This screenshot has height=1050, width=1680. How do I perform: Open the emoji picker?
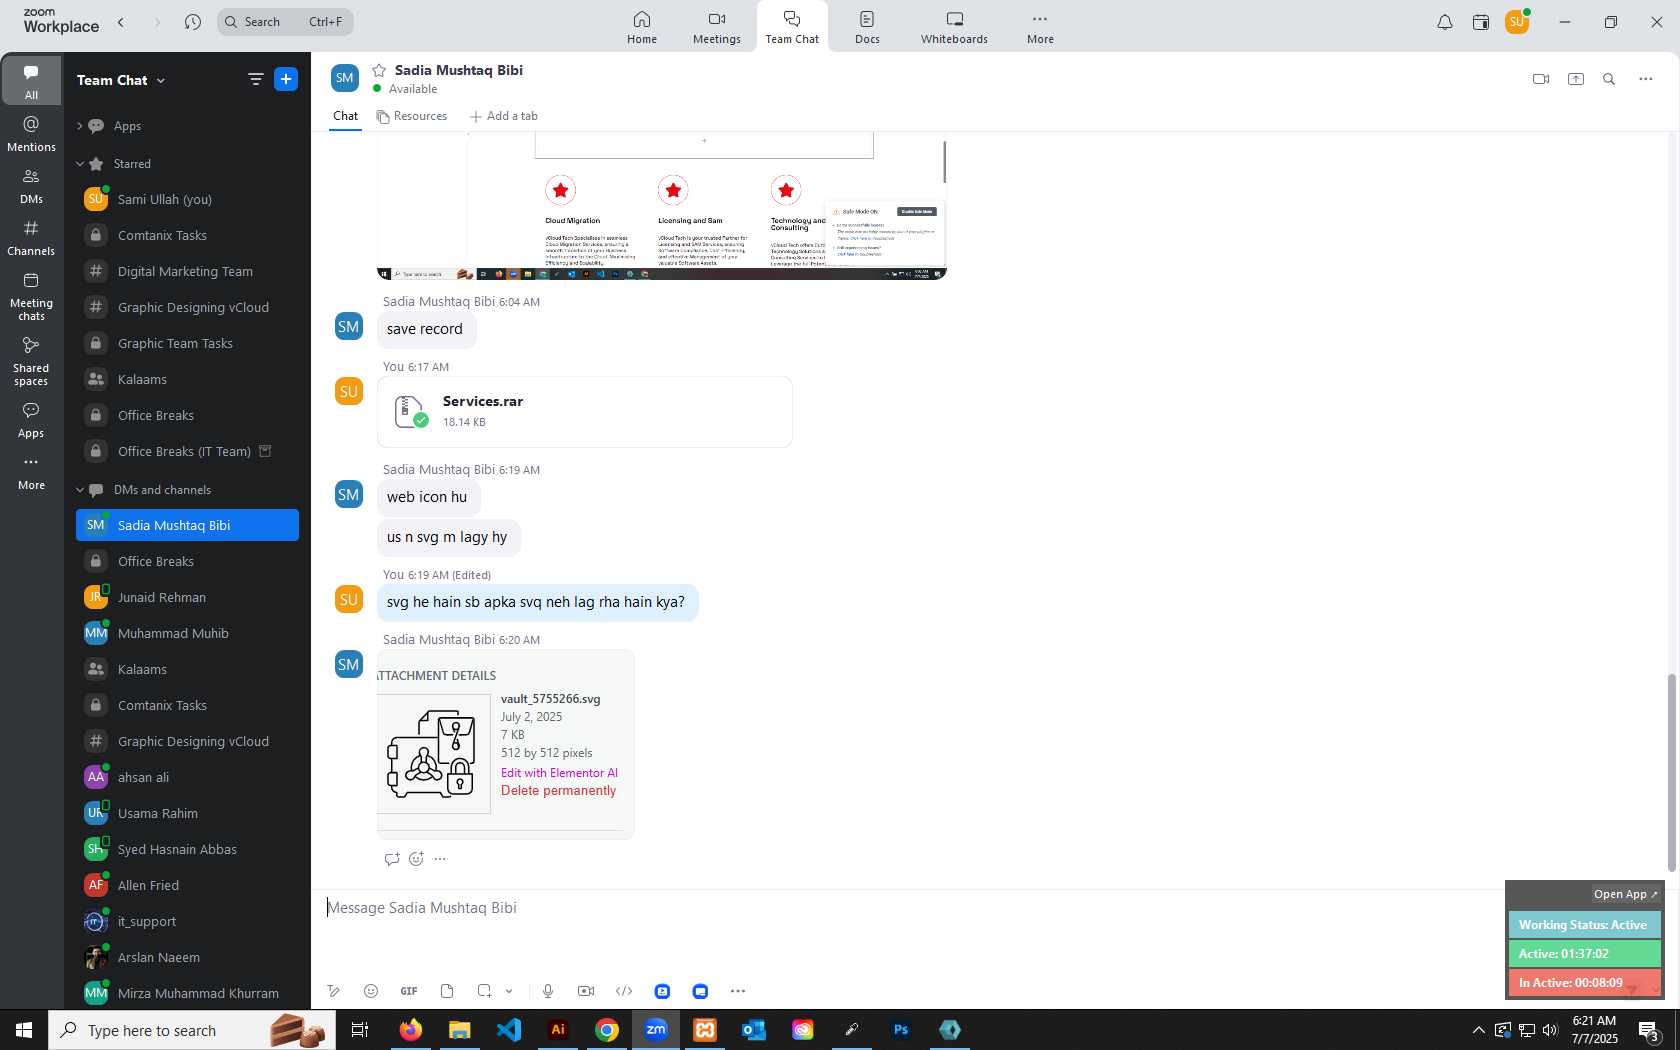click(x=371, y=991)
